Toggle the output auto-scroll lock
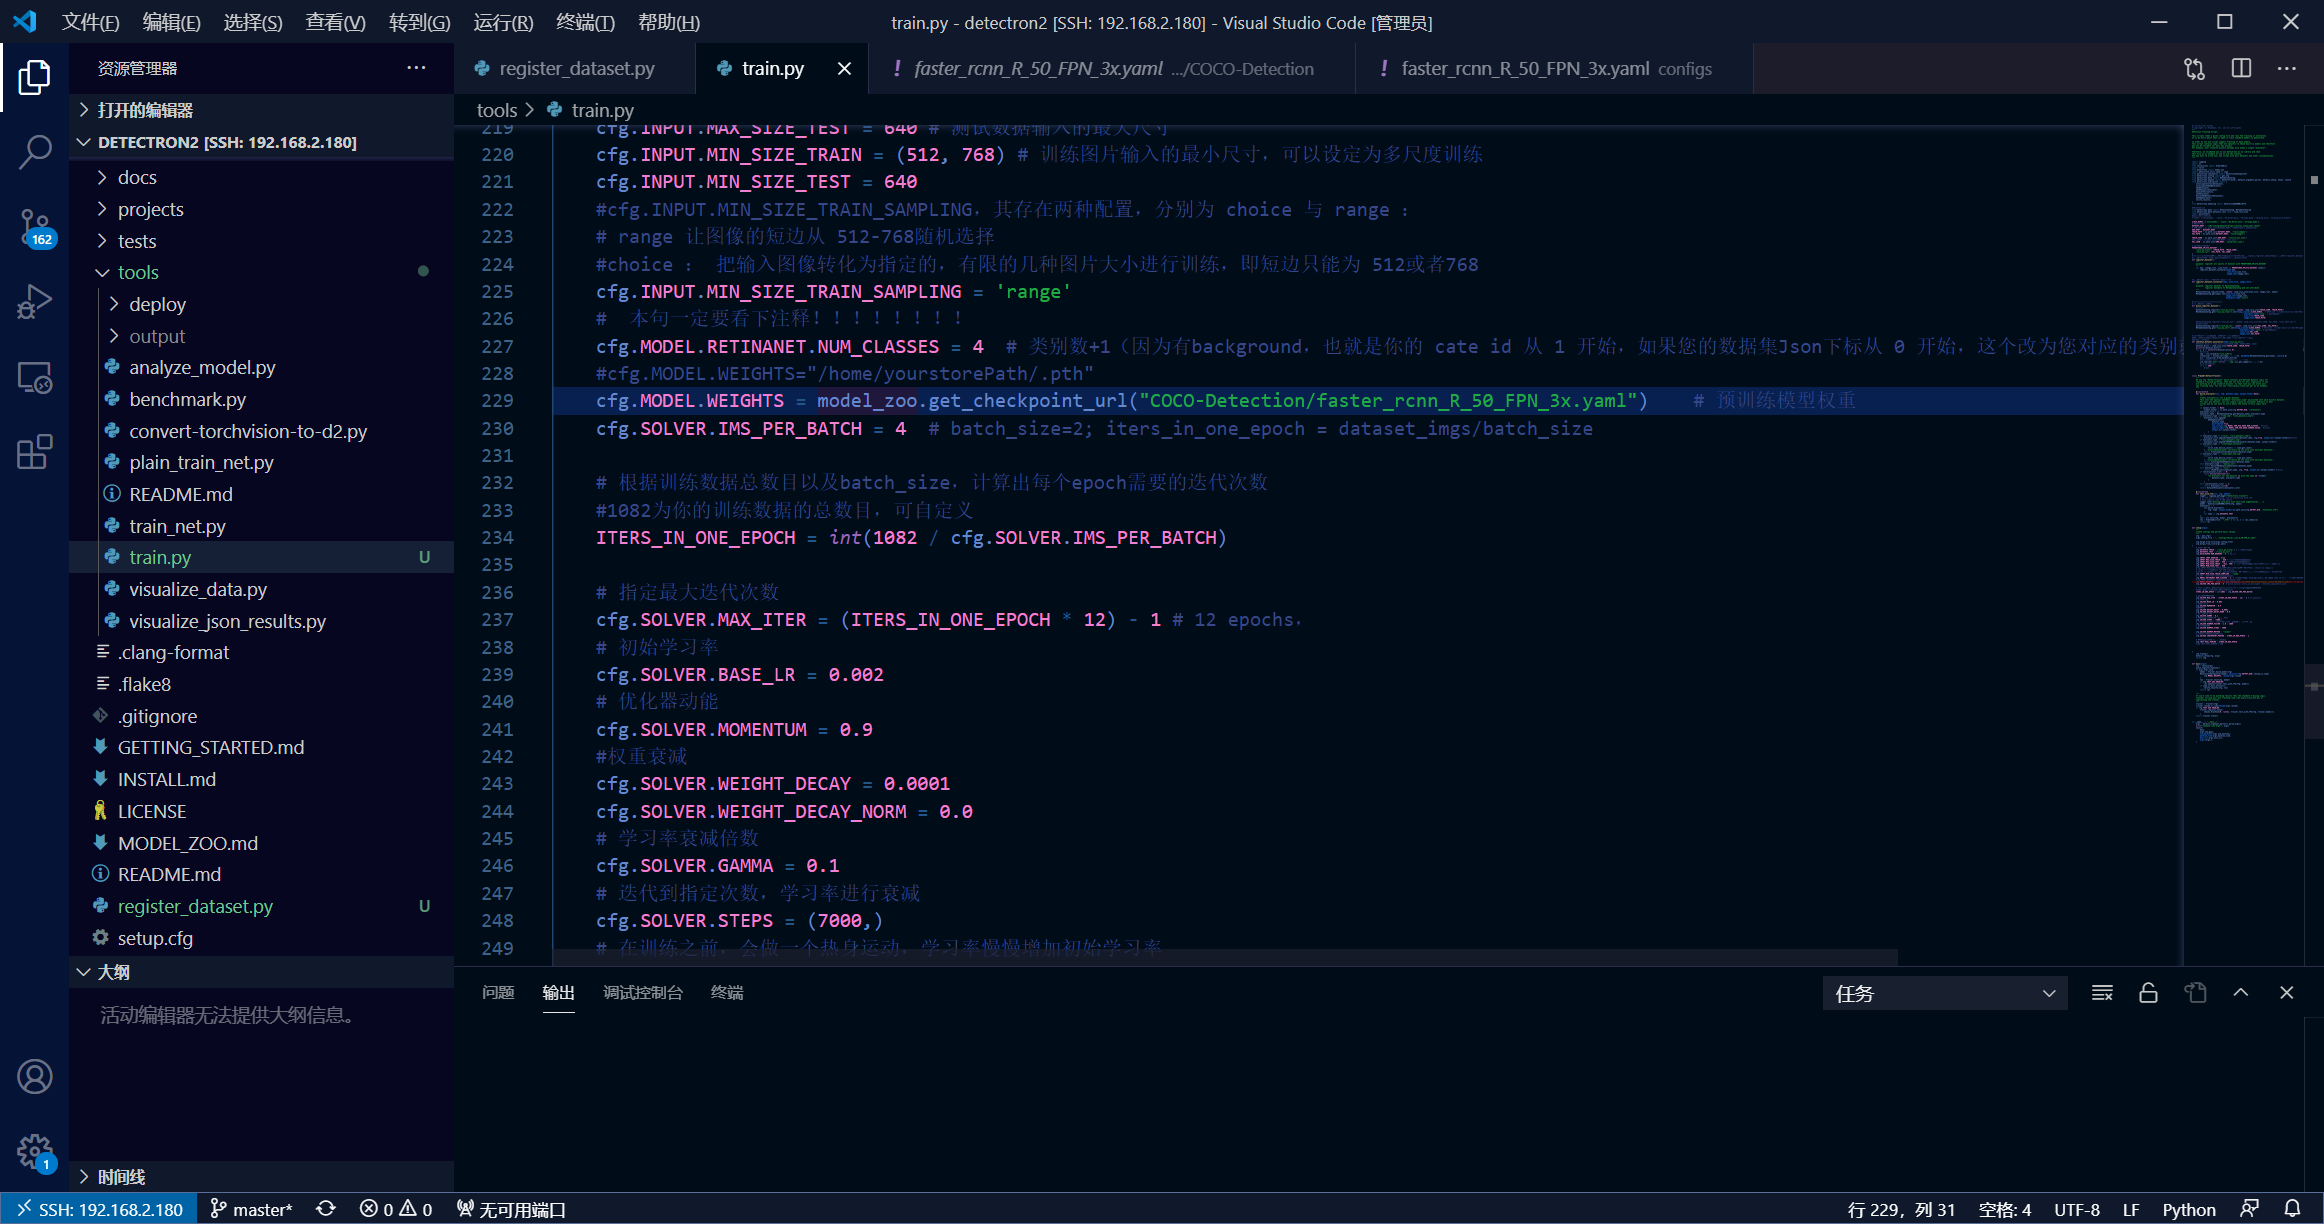The image size is (2324, 1224). pos(2148,992)
